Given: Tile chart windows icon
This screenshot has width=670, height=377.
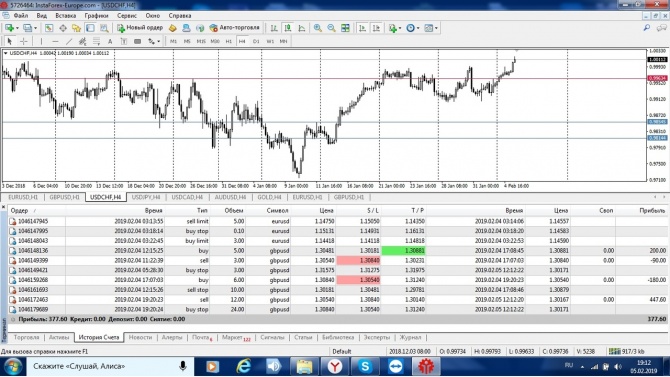Looking at the screenshot, I should (345, 28).
